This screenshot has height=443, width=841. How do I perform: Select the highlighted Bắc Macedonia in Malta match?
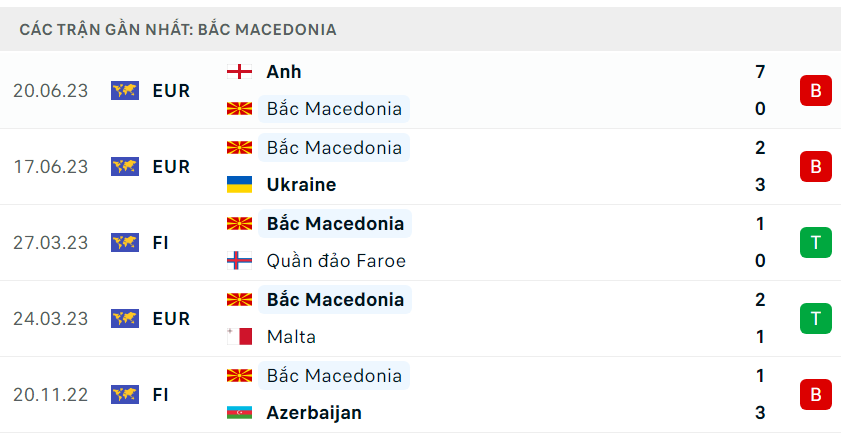point(335,300)
